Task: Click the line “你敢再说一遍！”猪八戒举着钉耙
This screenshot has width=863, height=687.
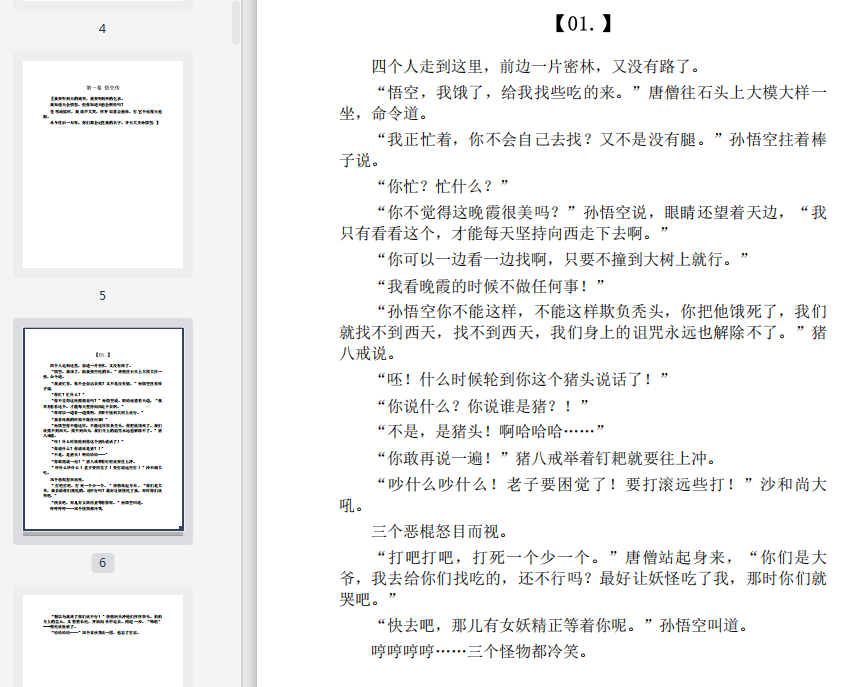Action: (547, 459)
